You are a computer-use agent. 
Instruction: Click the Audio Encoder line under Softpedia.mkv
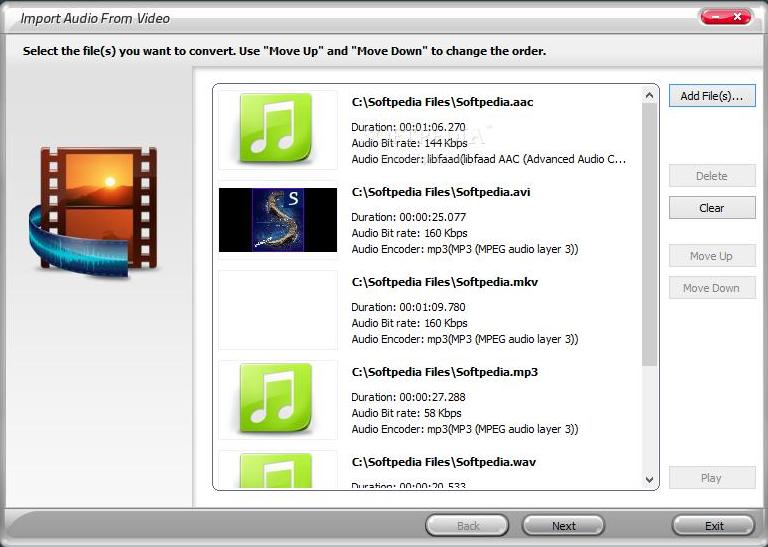[x=465, y=339]
